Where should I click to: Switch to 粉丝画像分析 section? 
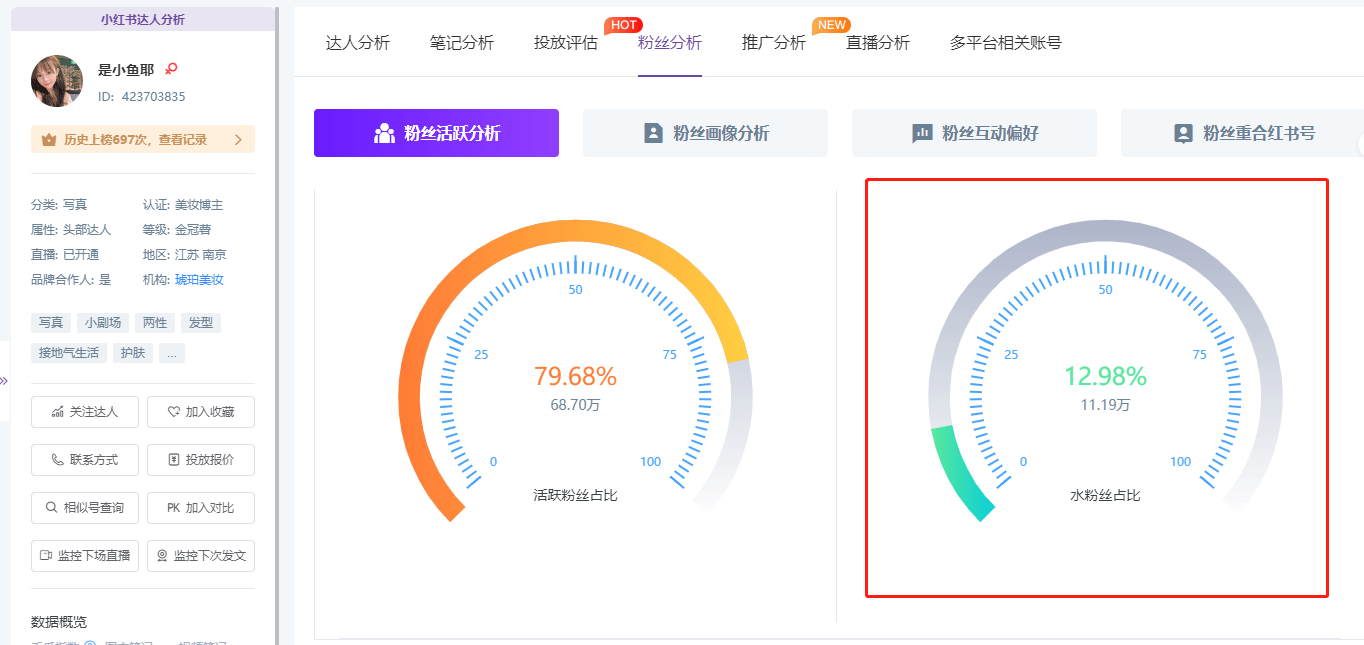[705, 133]
